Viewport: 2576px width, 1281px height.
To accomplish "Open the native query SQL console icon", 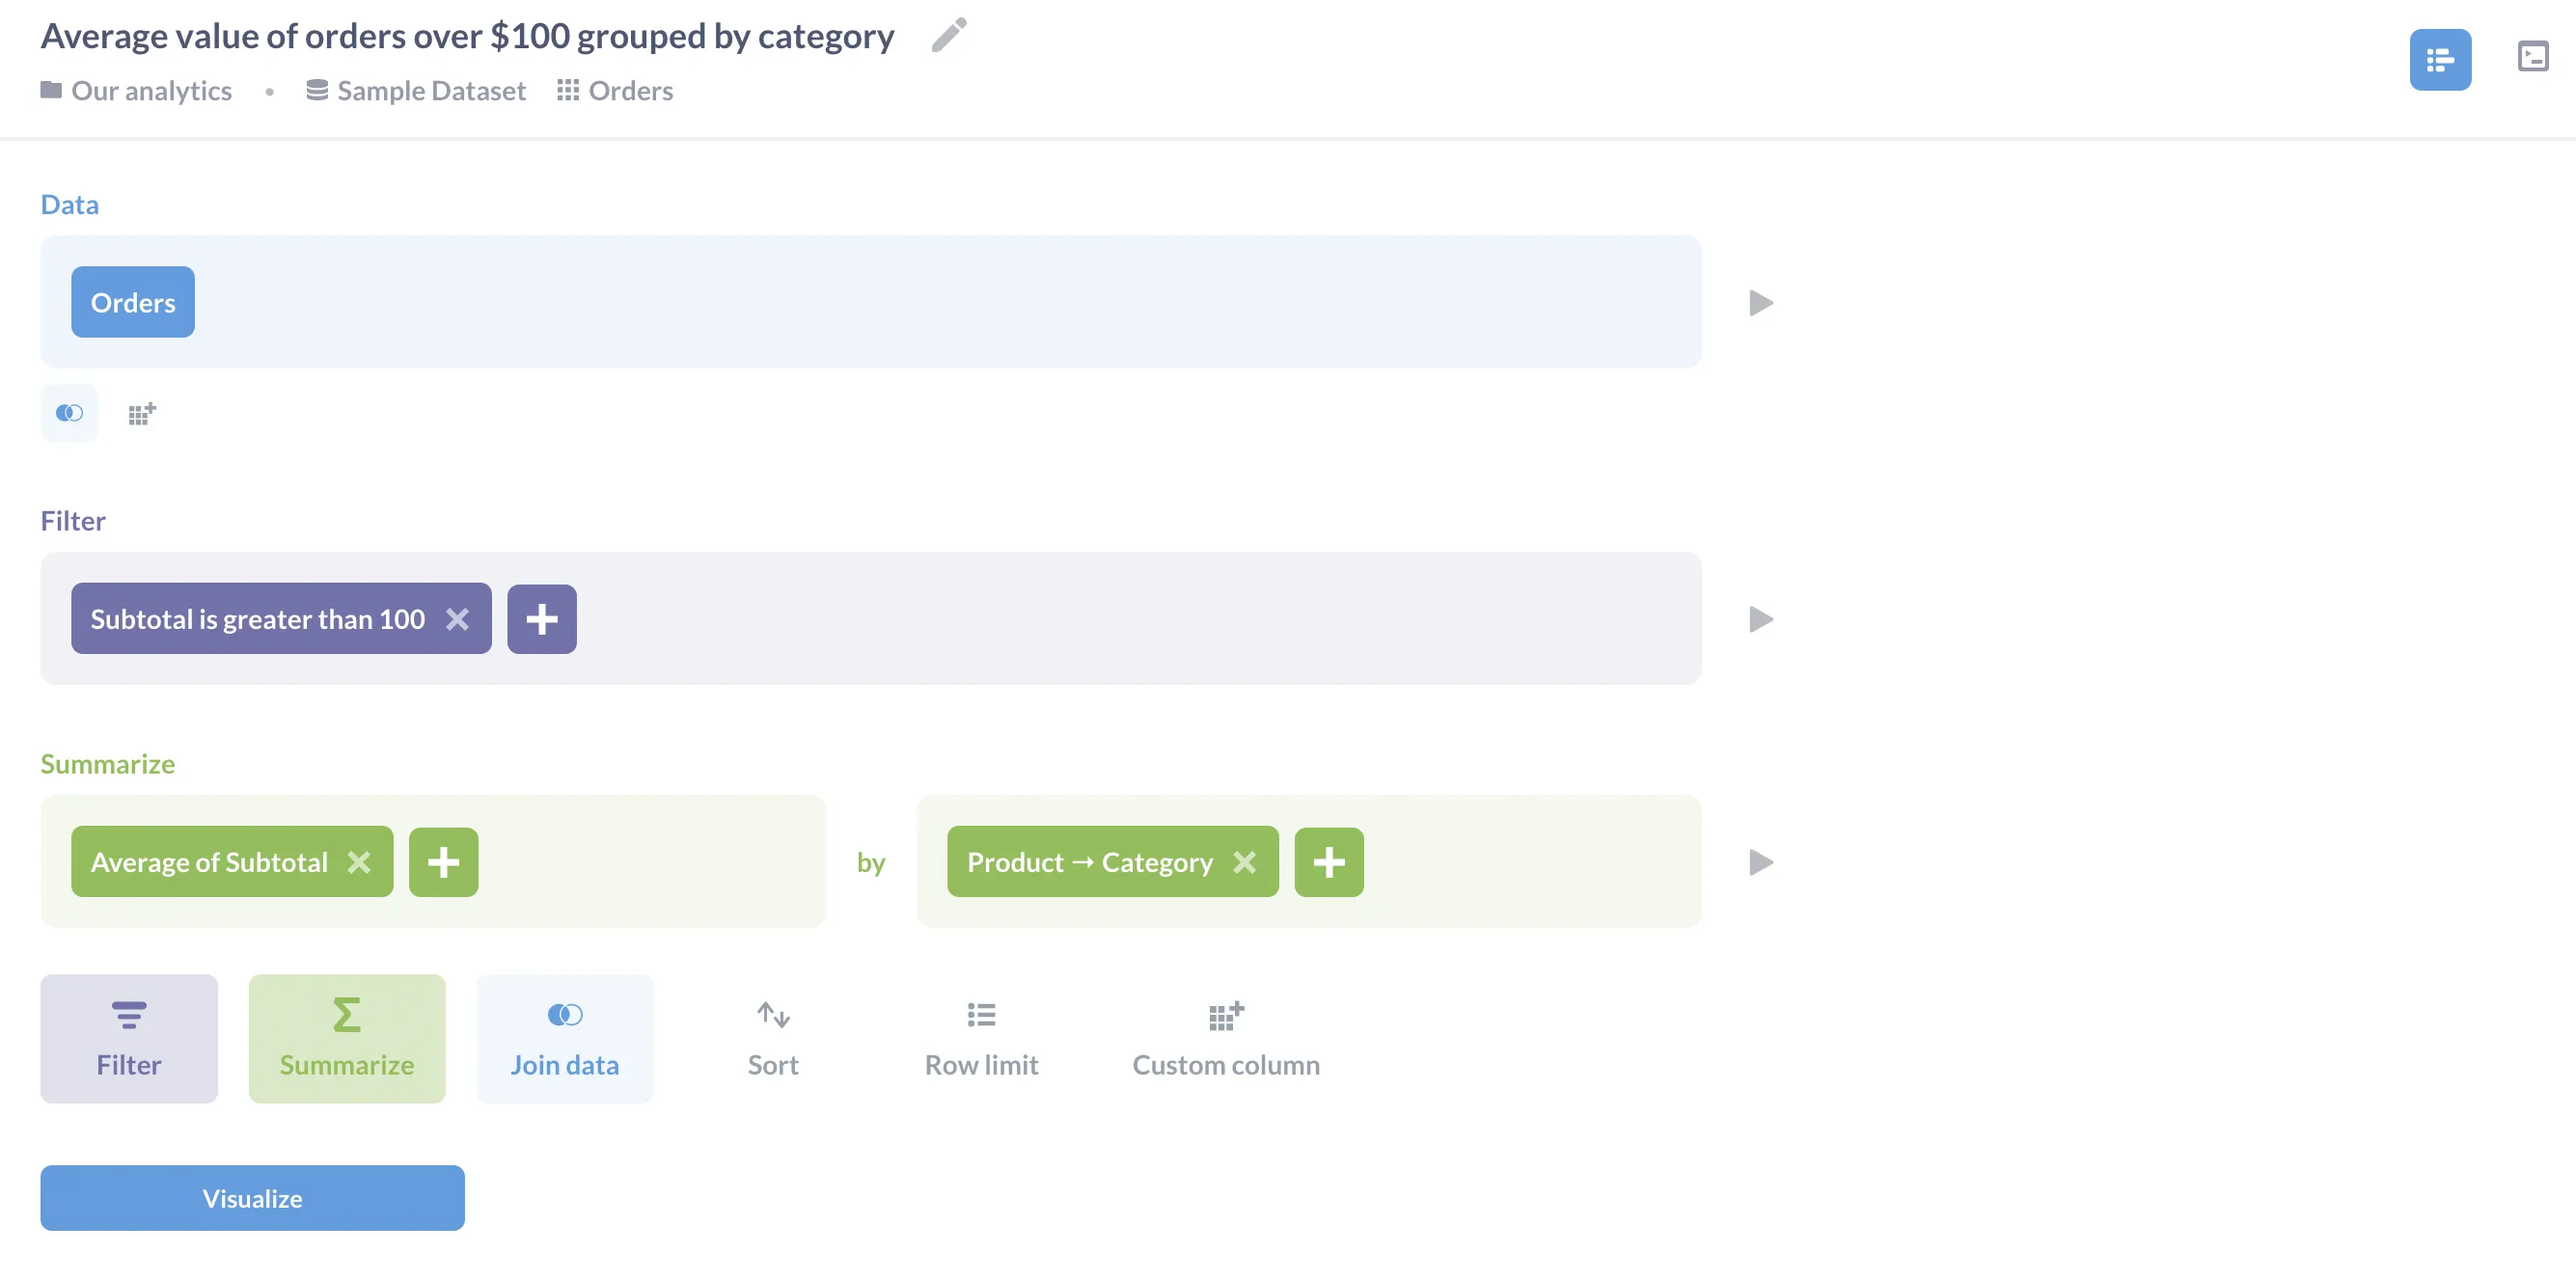I will click(2532, 56).
